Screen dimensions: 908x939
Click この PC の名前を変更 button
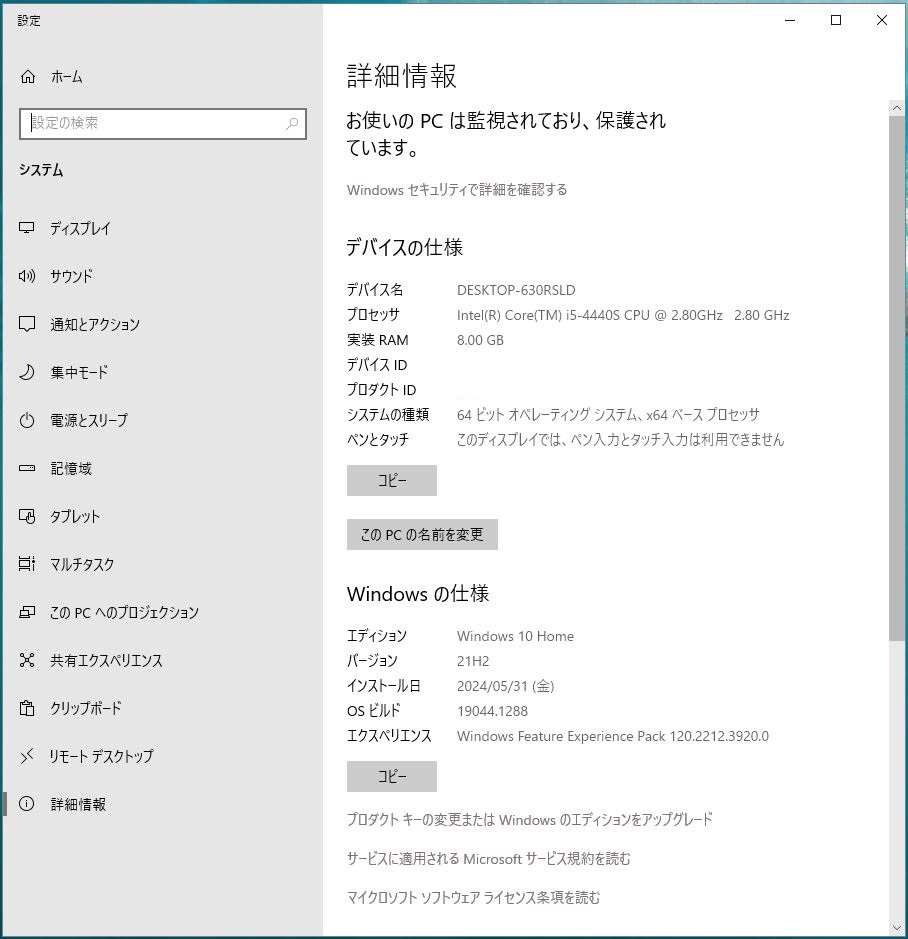(422, 534)
